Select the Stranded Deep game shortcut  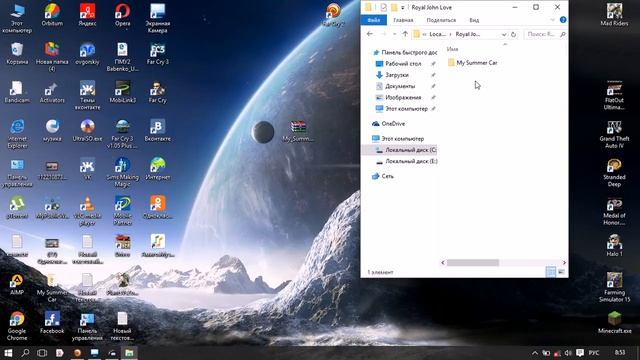614,172
